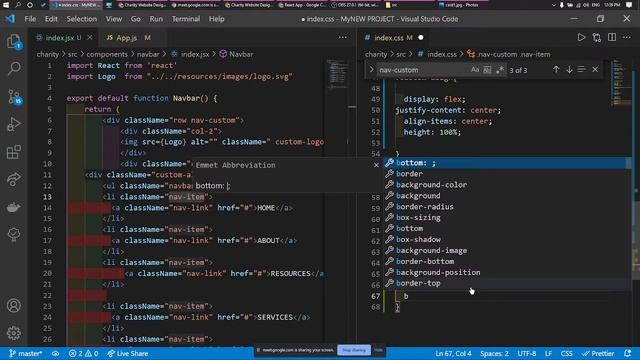640x360 pixels.
Task: Click Prettier status item
Action: (x=598, y=353)
